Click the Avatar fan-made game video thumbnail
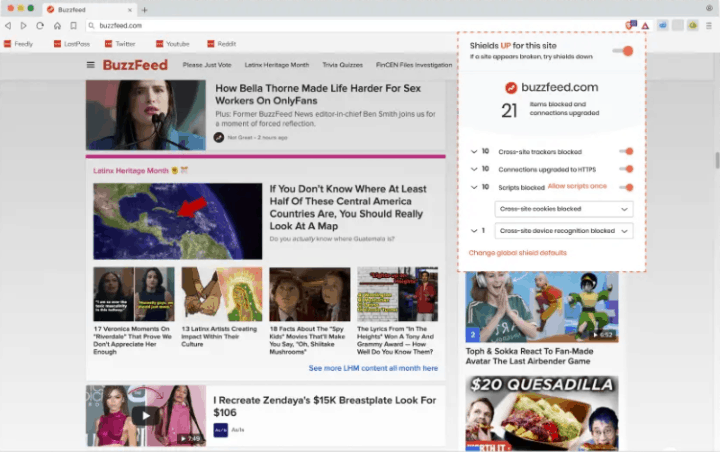 click(542, 307)
